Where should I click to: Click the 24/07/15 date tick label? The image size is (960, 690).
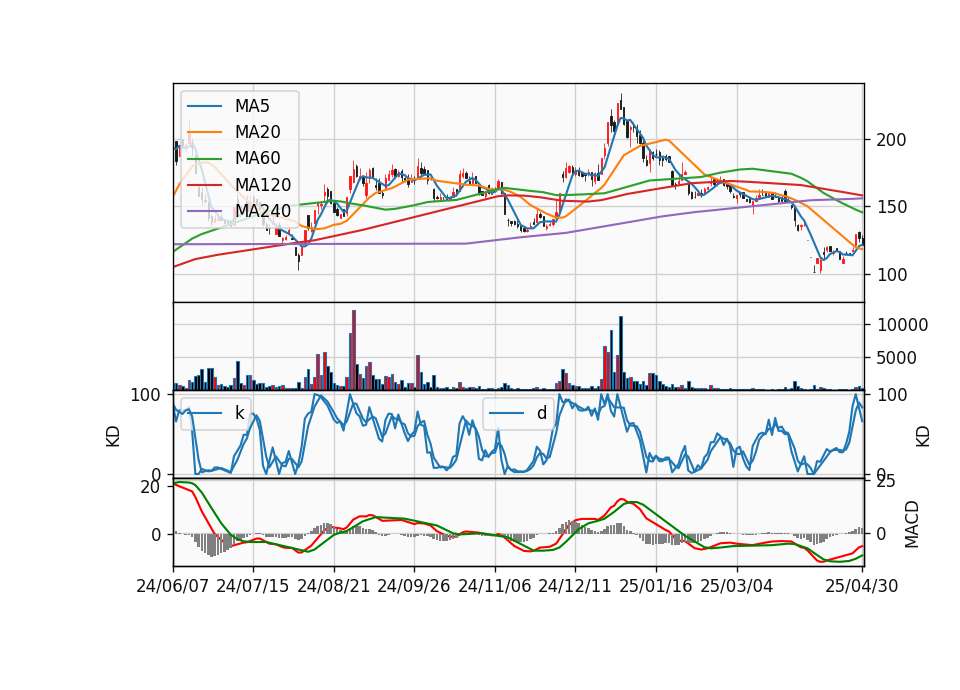[253, 586]
